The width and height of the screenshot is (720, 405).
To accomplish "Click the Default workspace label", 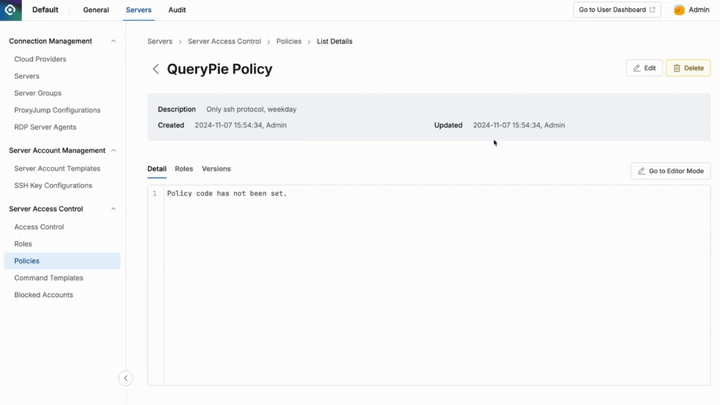I will (x=45, y=10).
